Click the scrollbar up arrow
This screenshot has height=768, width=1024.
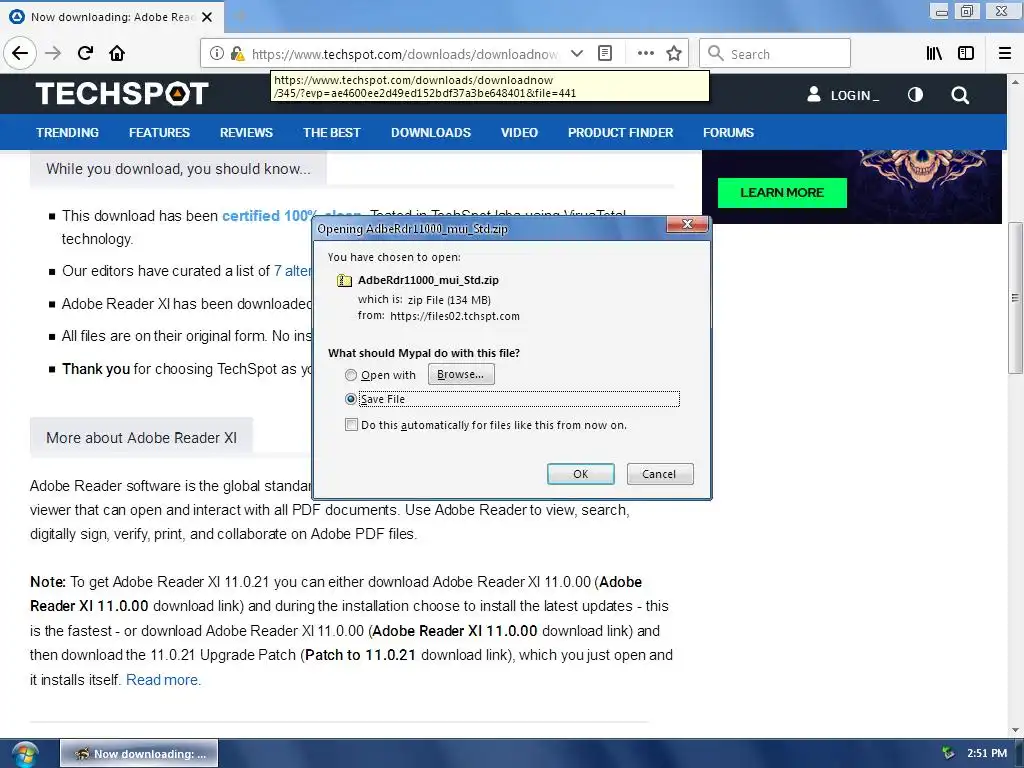(x=1015, y=82)
